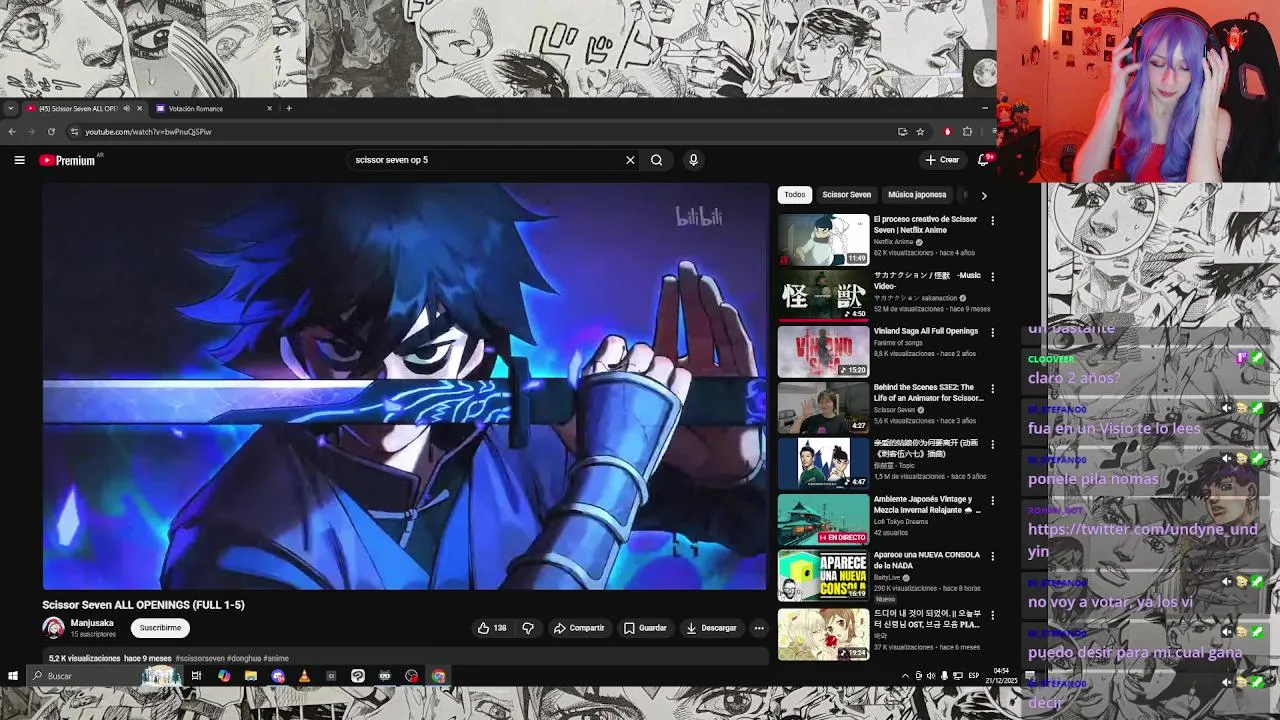
Task: Select the Todos filter chip
Action: [795, 195]
